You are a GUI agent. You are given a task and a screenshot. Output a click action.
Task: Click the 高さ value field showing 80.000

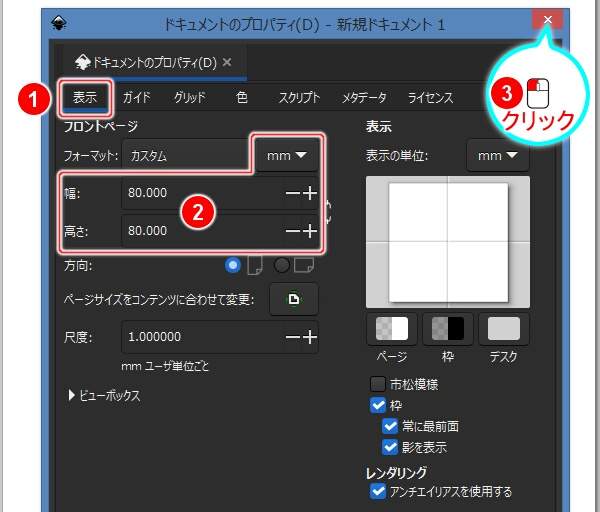coord(203,231)
